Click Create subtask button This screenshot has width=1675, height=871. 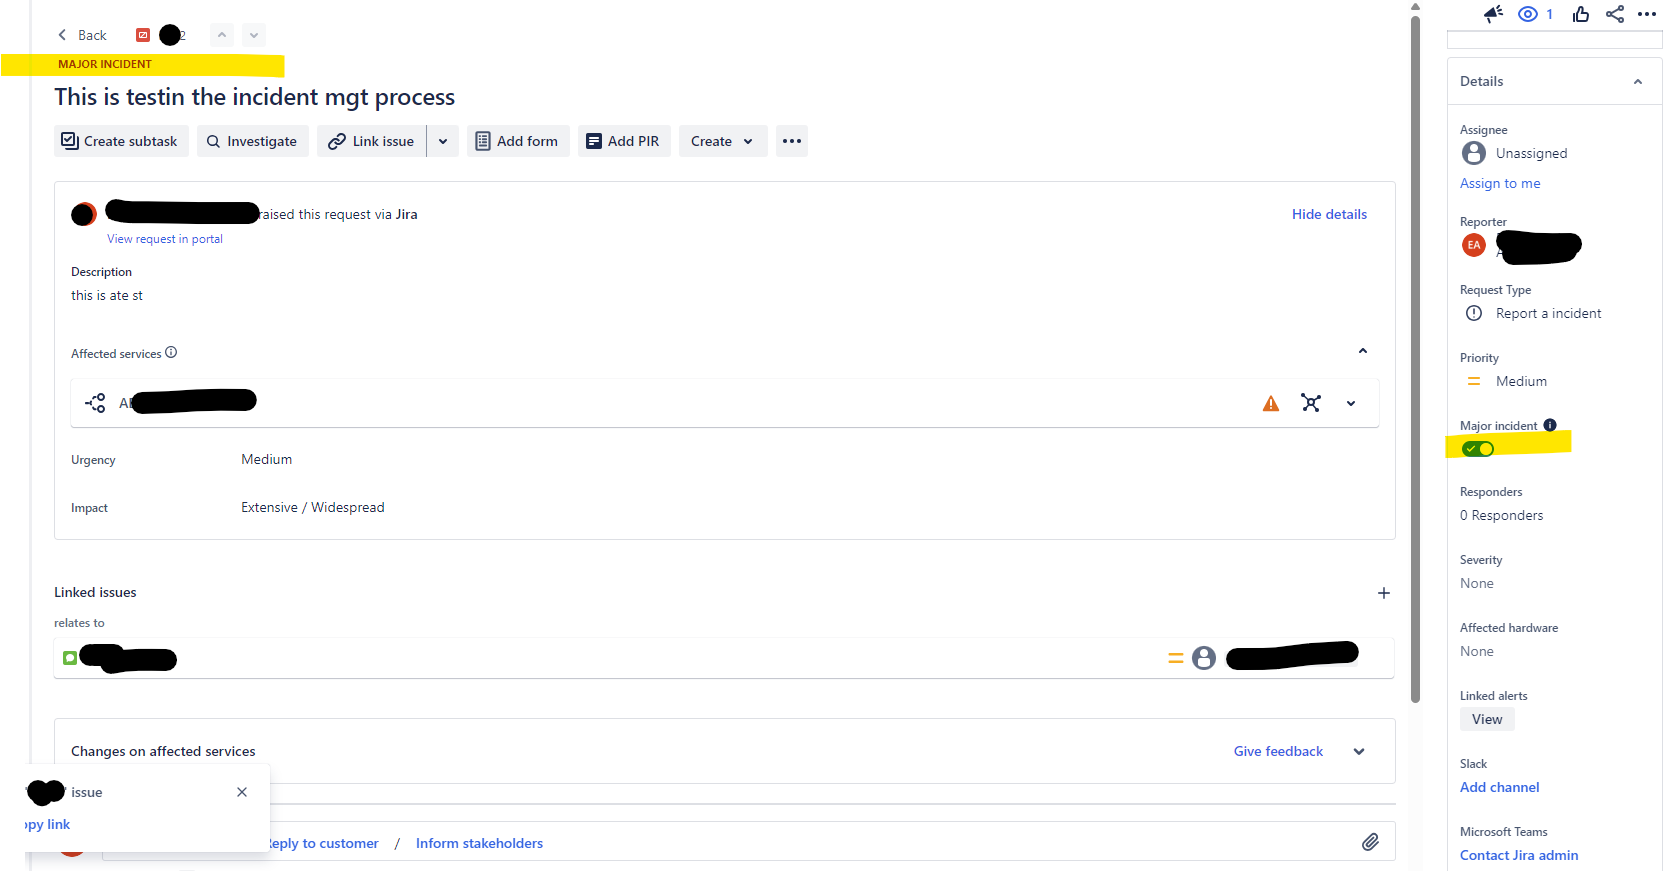(120, 141)
